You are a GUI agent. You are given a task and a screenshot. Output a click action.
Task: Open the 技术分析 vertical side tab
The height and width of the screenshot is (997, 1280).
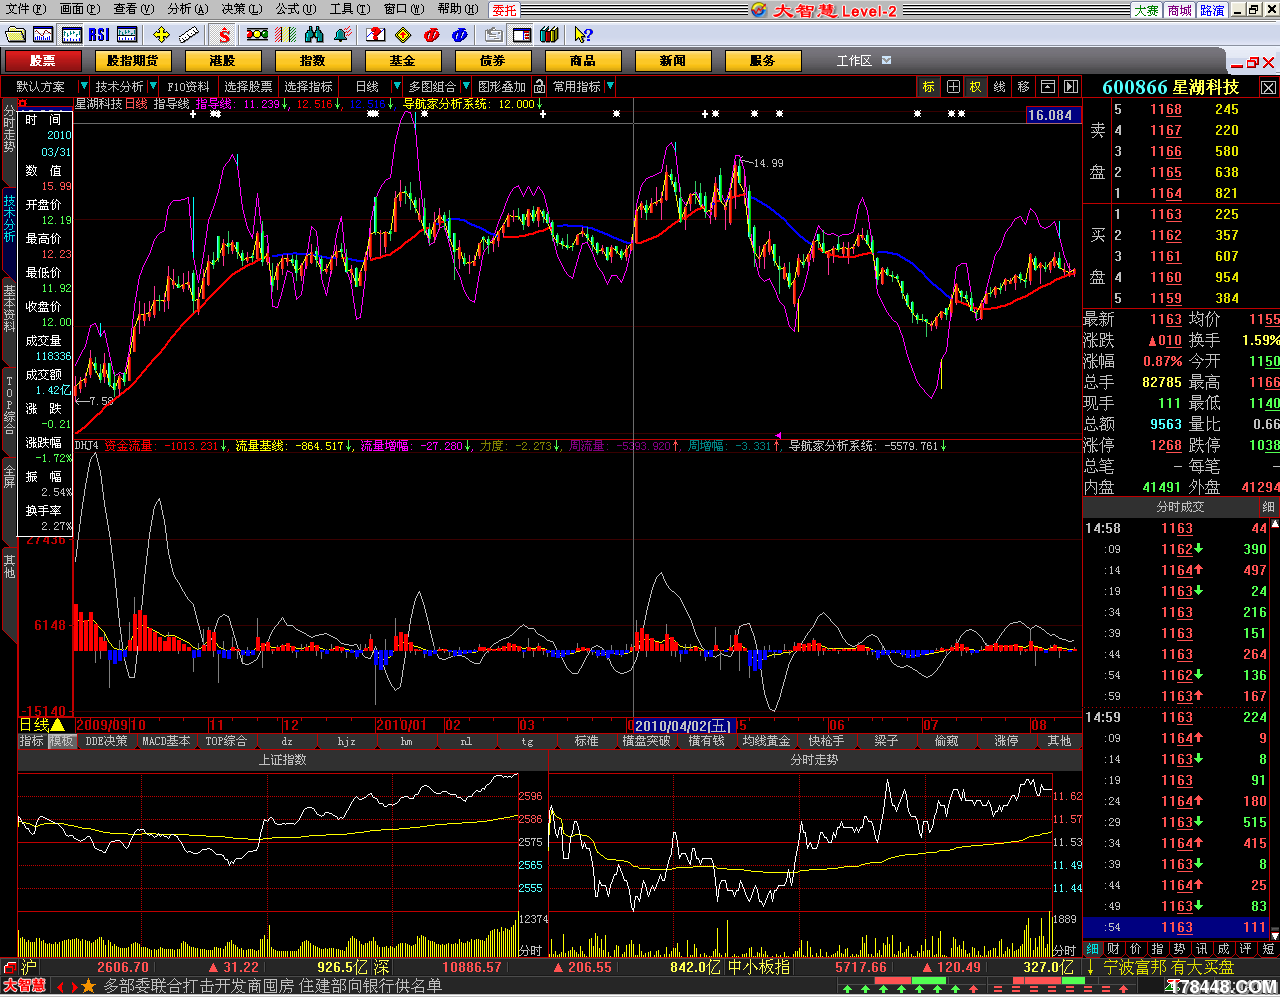point(9,219)
